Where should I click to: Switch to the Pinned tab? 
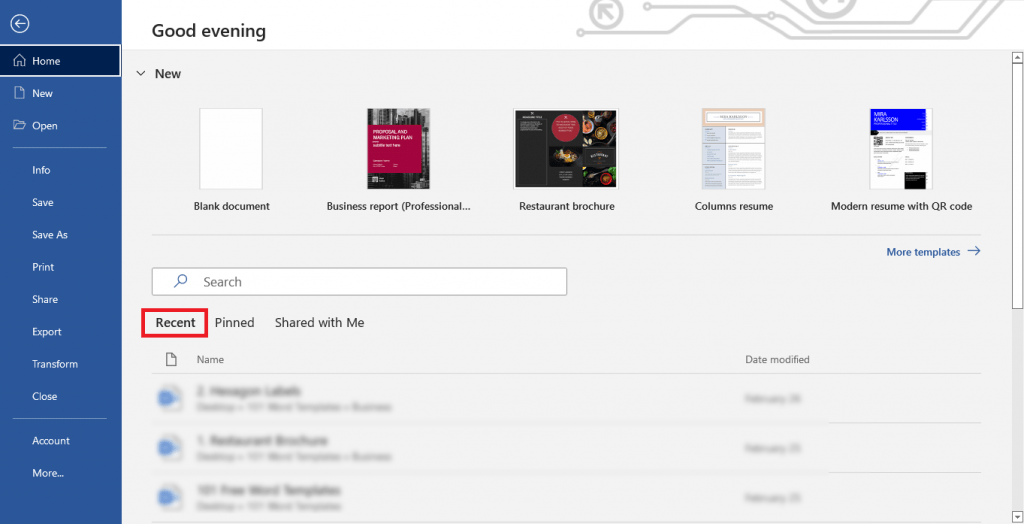tap(234, 322)
